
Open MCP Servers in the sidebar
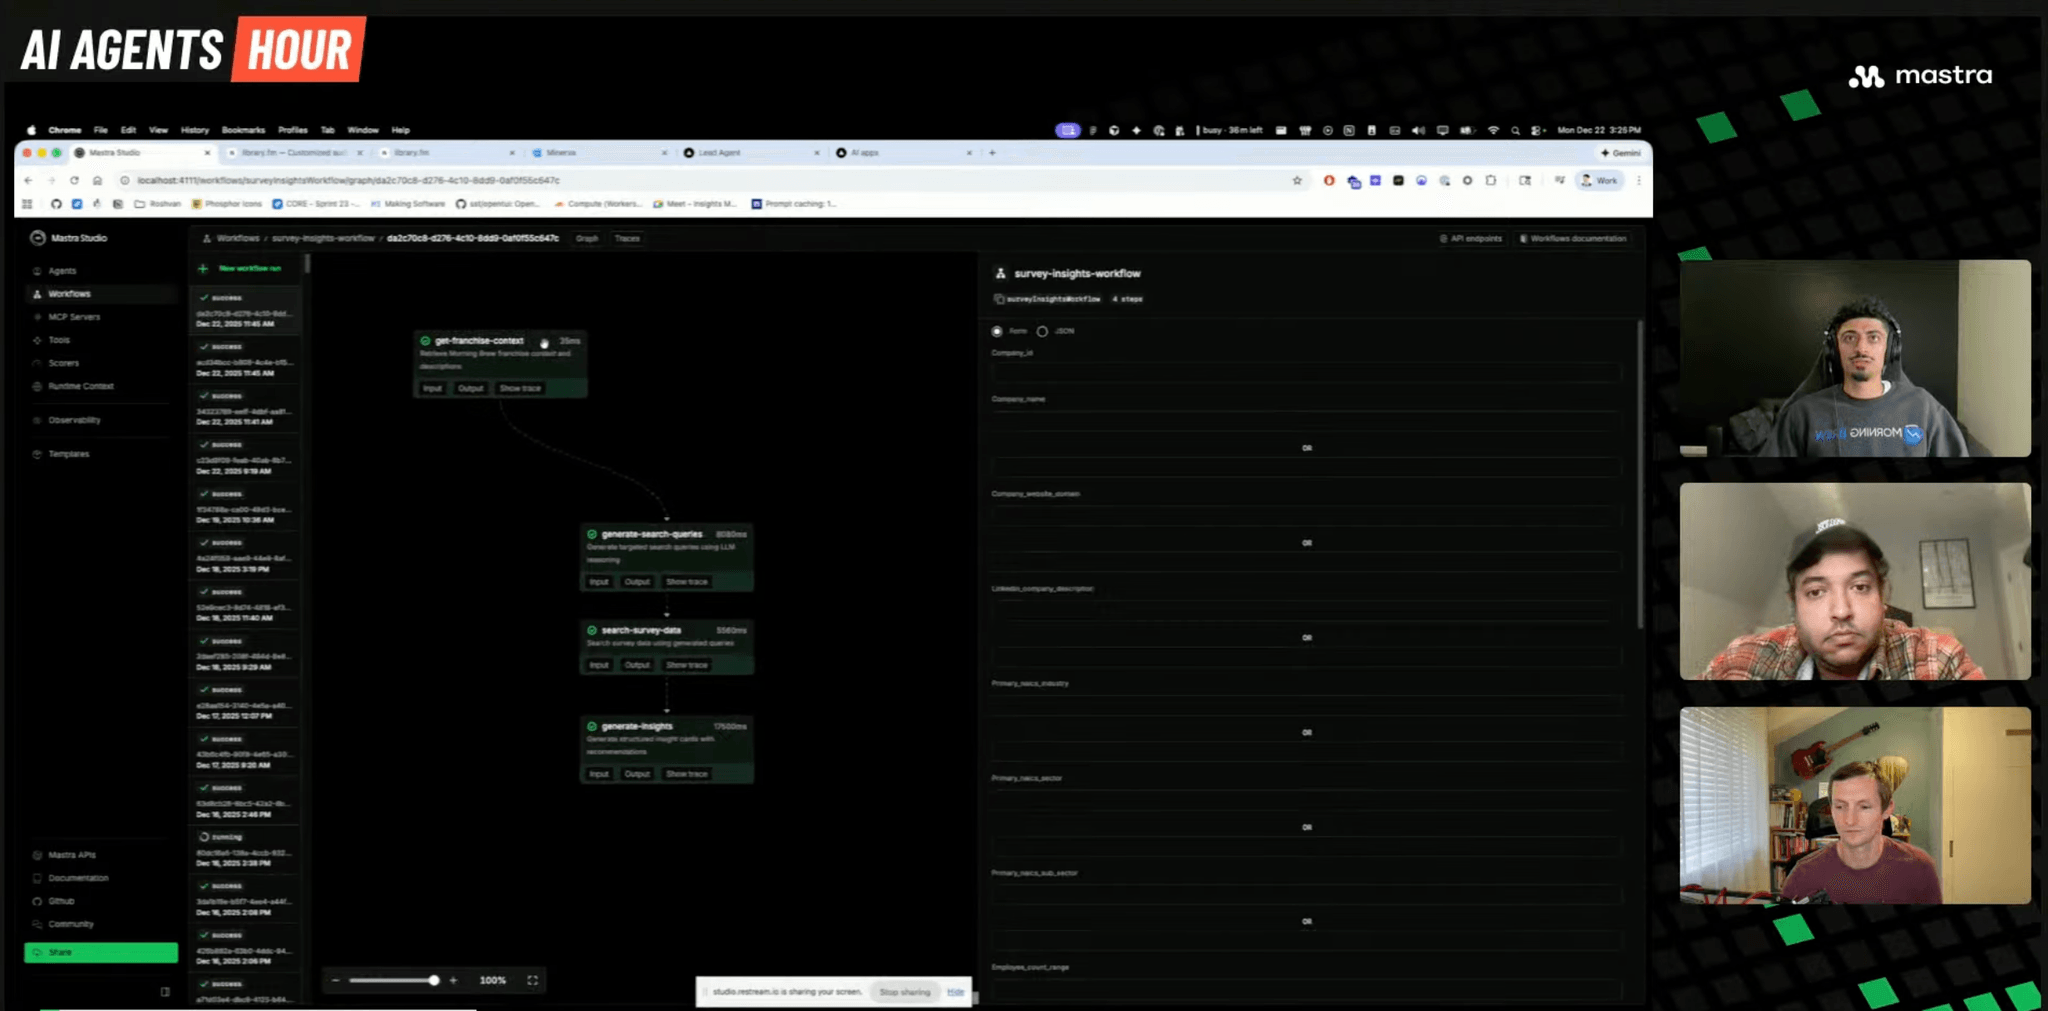click(74, 317)
